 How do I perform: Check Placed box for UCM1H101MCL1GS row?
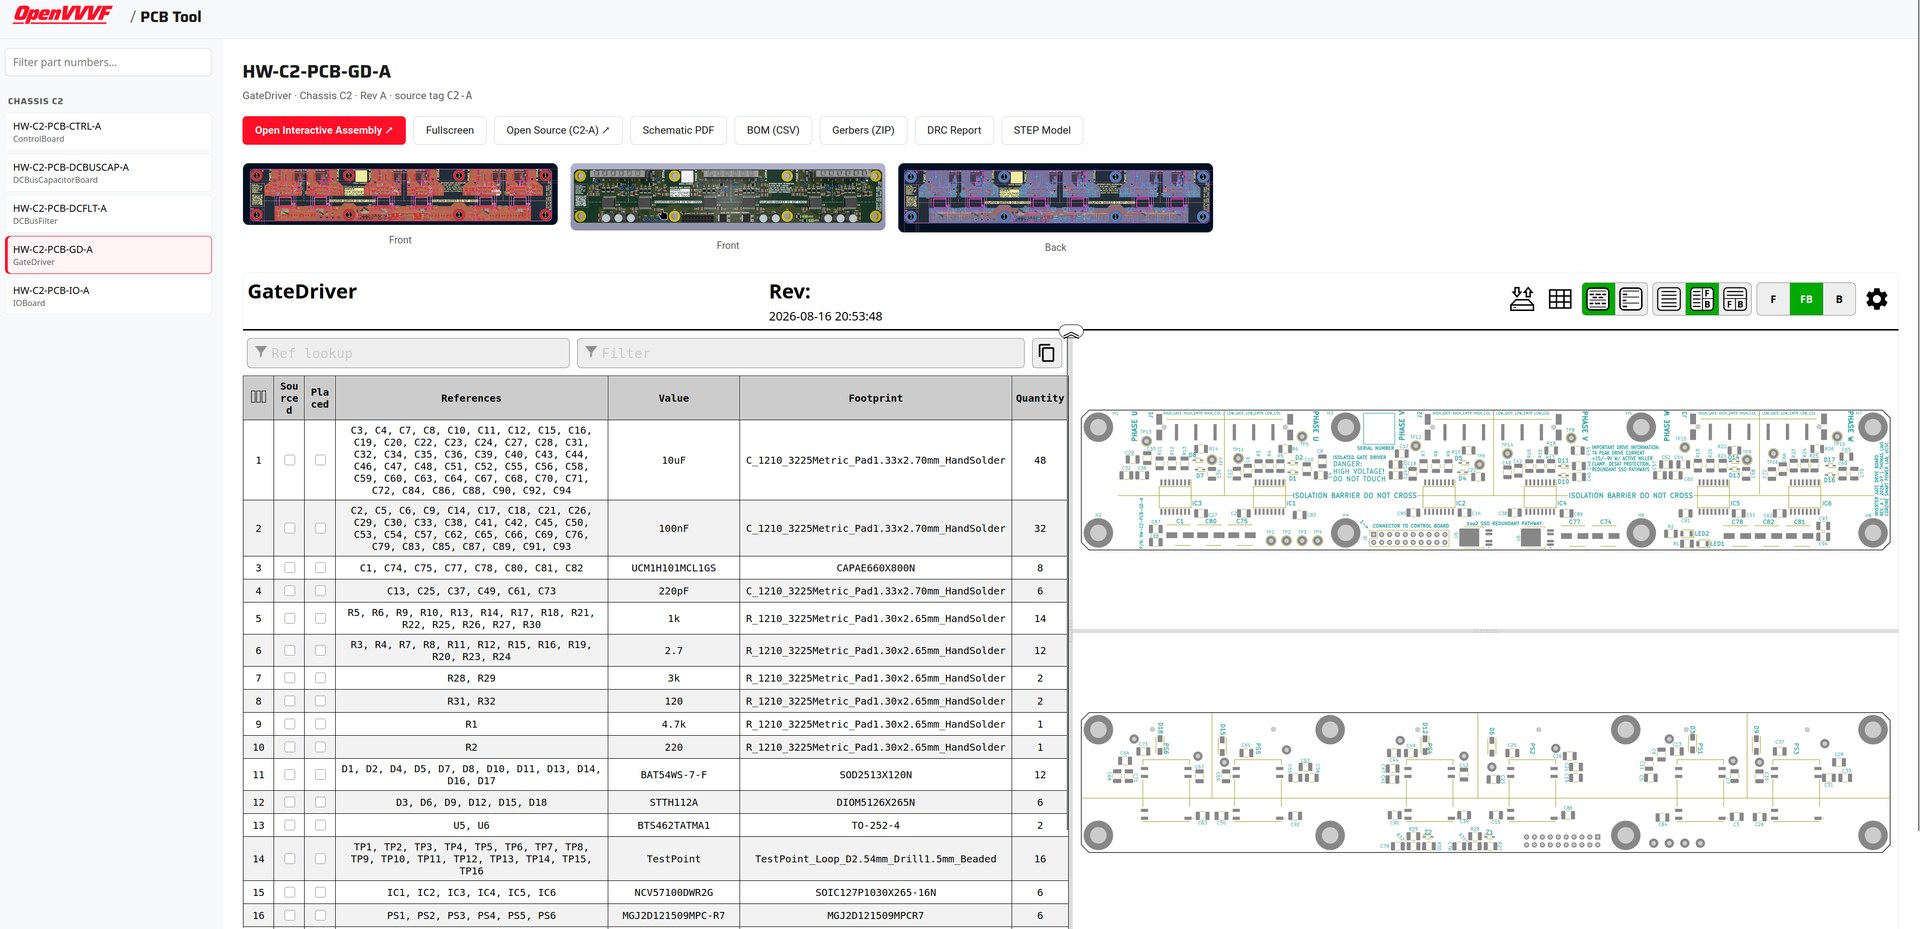(320, 568)
